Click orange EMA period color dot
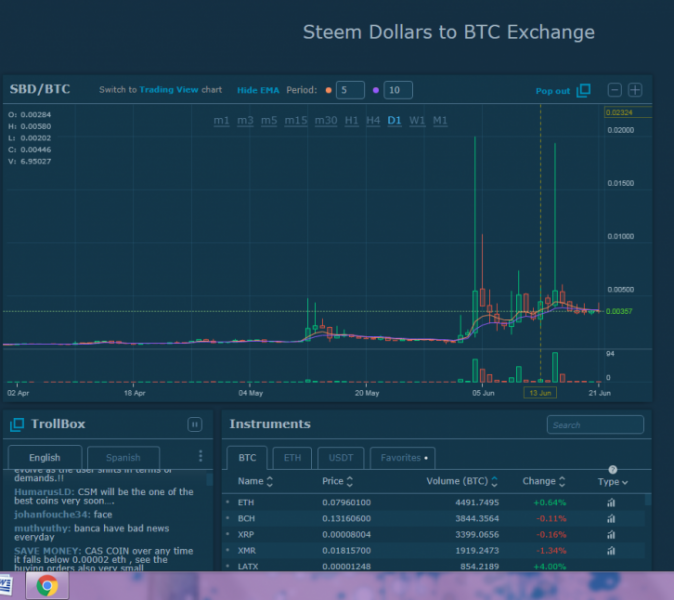This screenshot has height=600, width=674. pos(328,90)
